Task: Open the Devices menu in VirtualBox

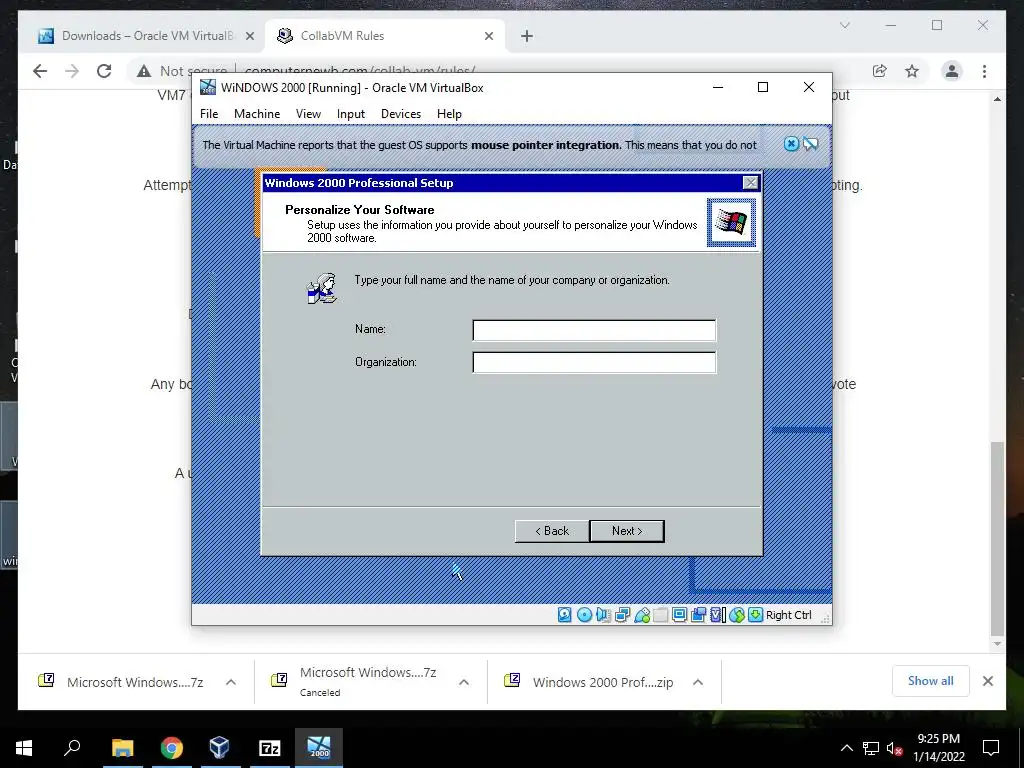Action: 401,114
